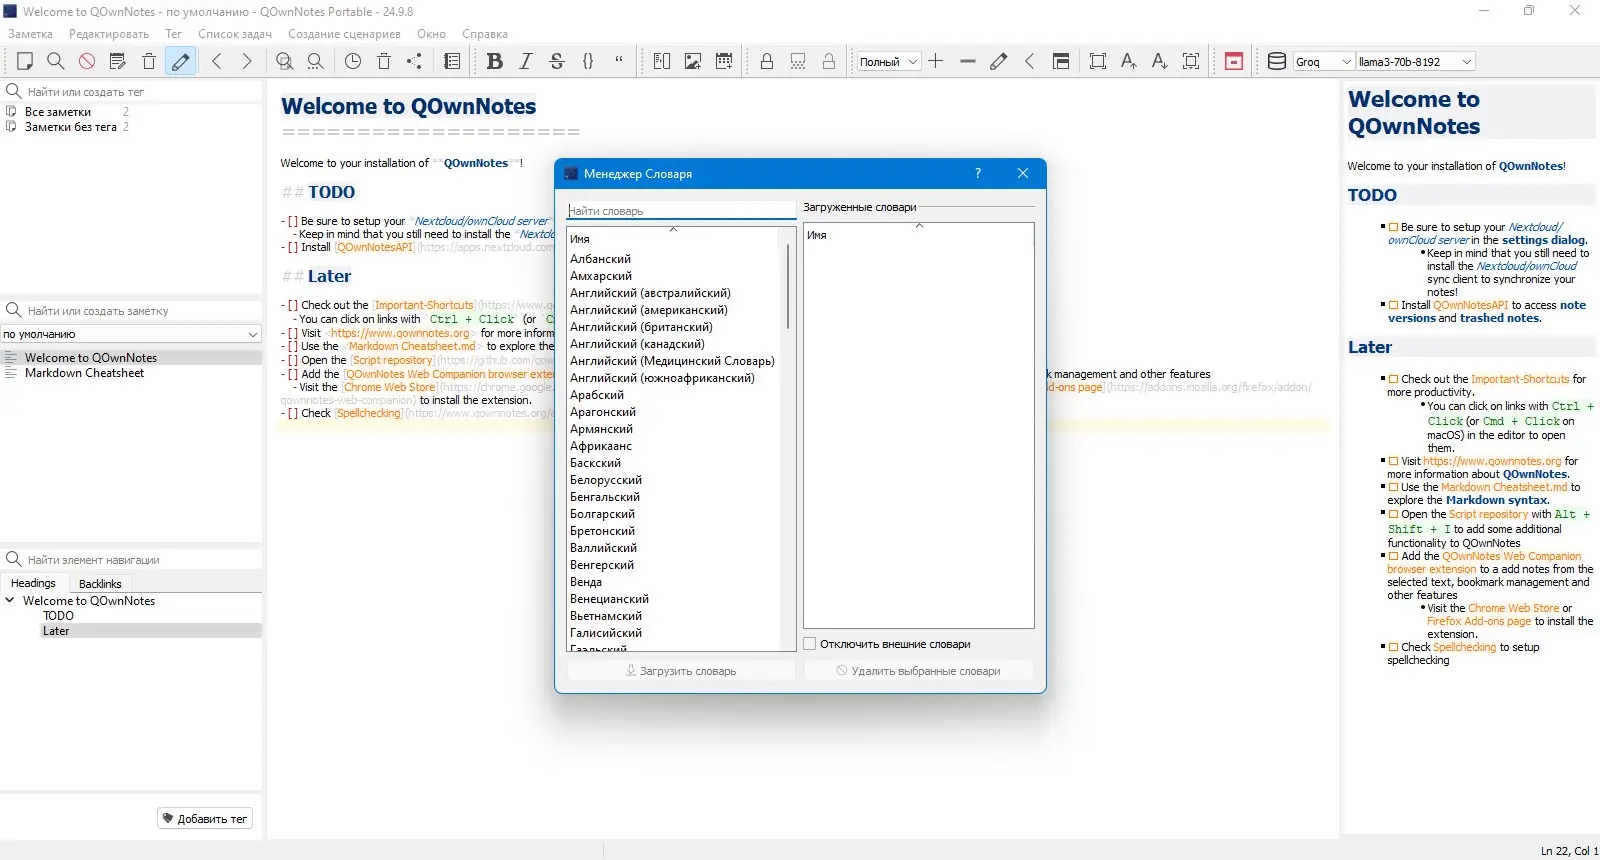The height and width of the screenshot is (860, 1600).
Task: Click 'Удалить выбранные словари' button
Action: click(x=918, y=671)
